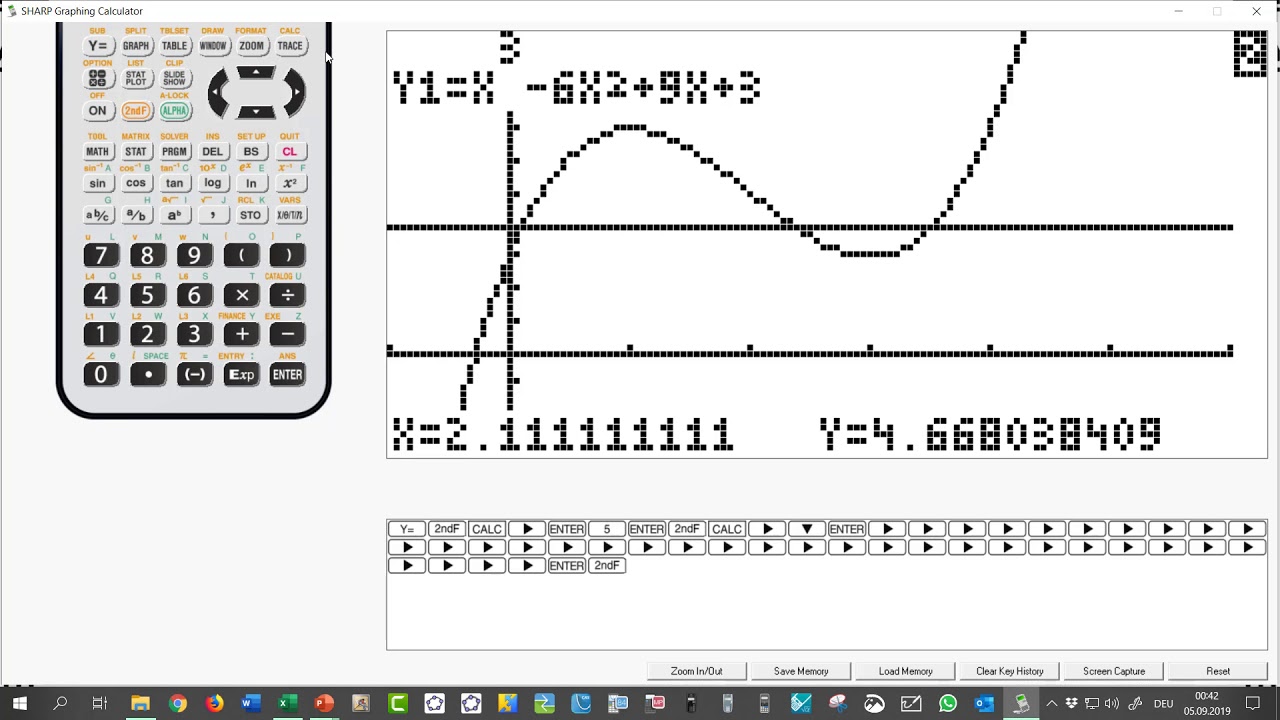Click the a b/c mixed fraction key
The width and height of the screenshot is (1280, 720).
(97, 215)
